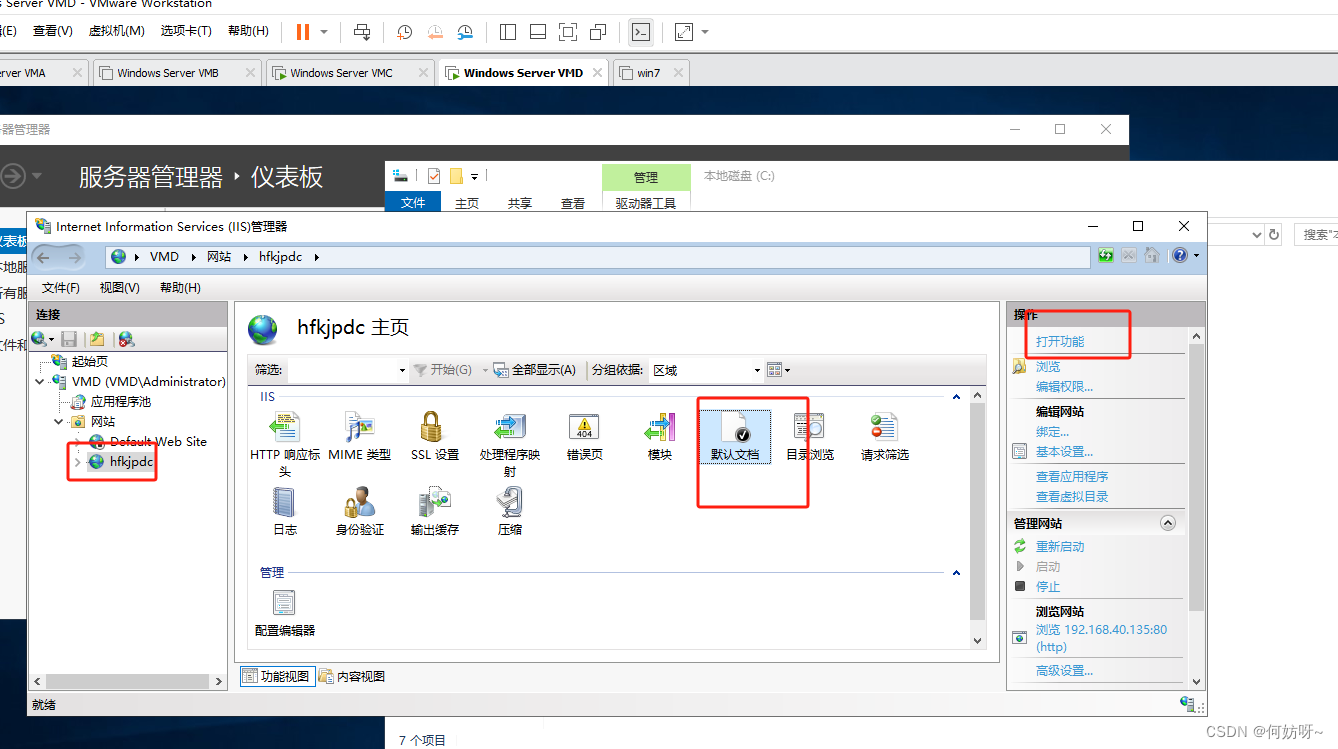Open the SSL 设置 padlock icon
This screenshot has width=1338, height=749.
[431, 428]
